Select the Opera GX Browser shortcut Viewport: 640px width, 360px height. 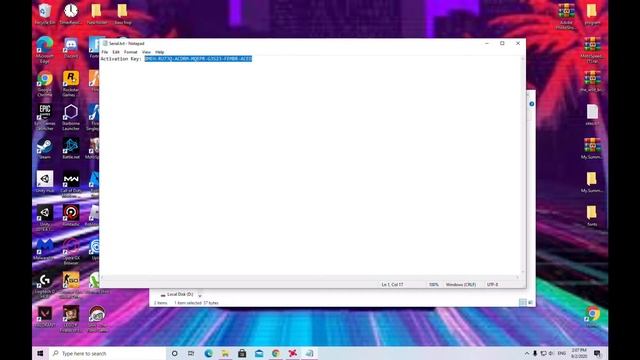pyautogui.click(x=71, y=252)
